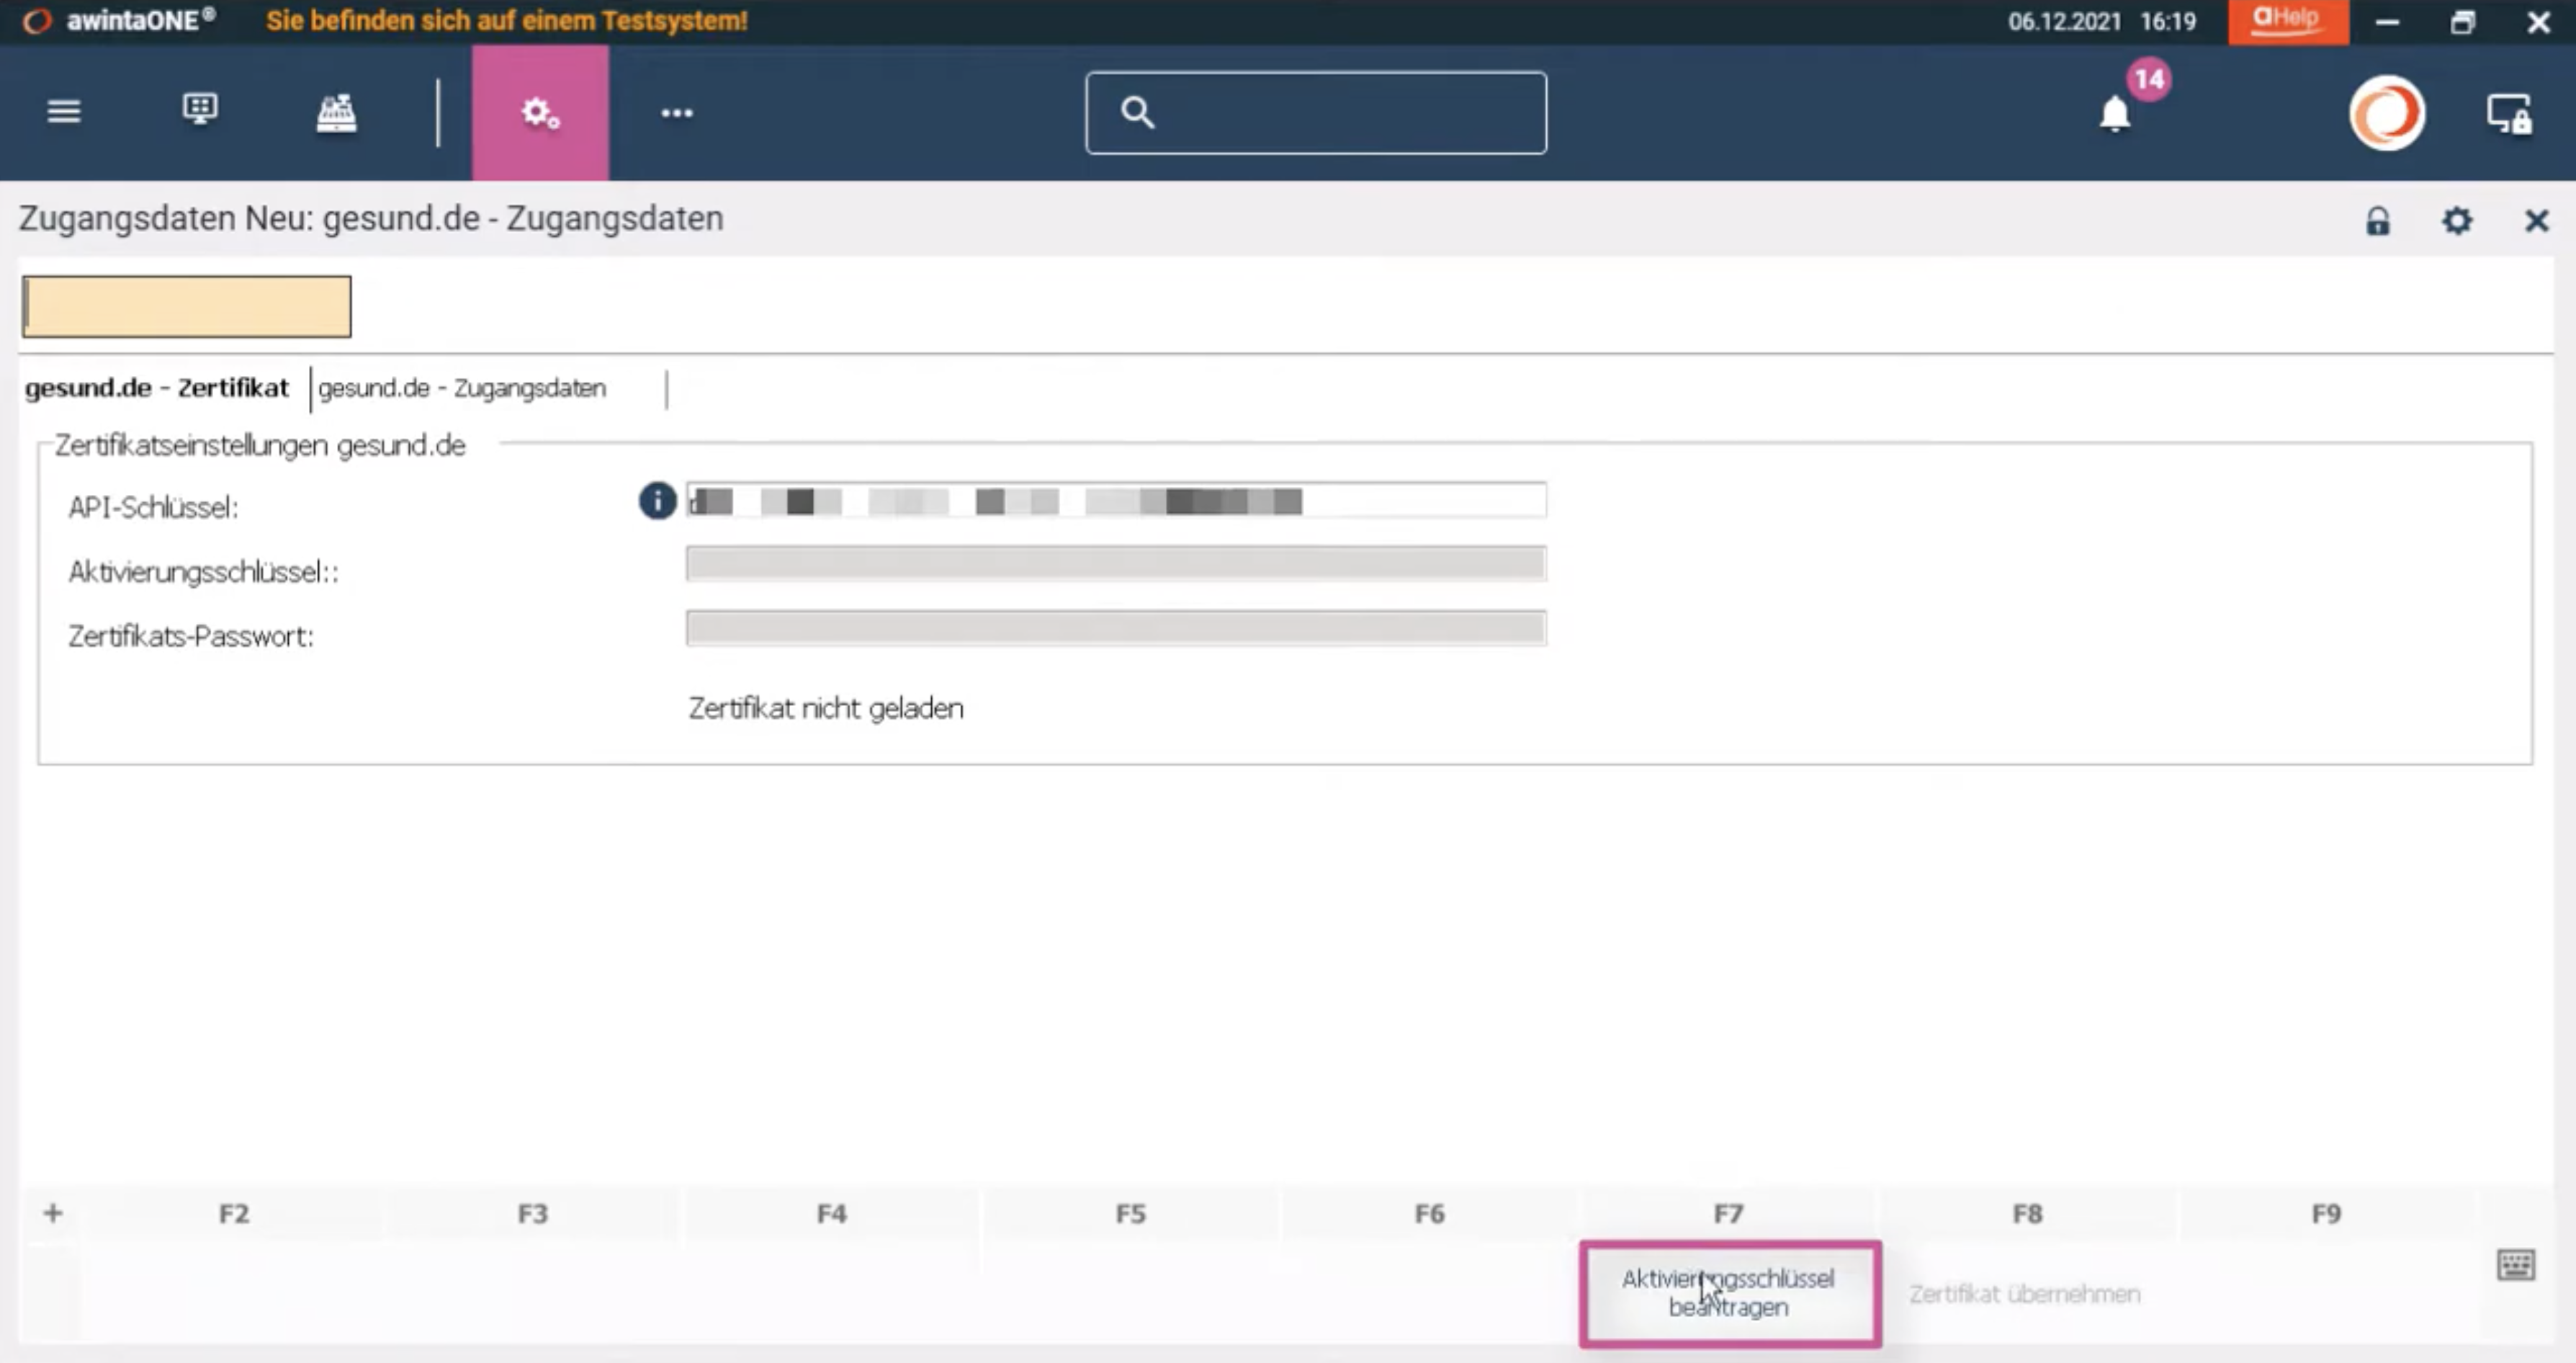2576x1363 pixels.
Task: Select the pink settings gears icon
Action: pos(540,112)
